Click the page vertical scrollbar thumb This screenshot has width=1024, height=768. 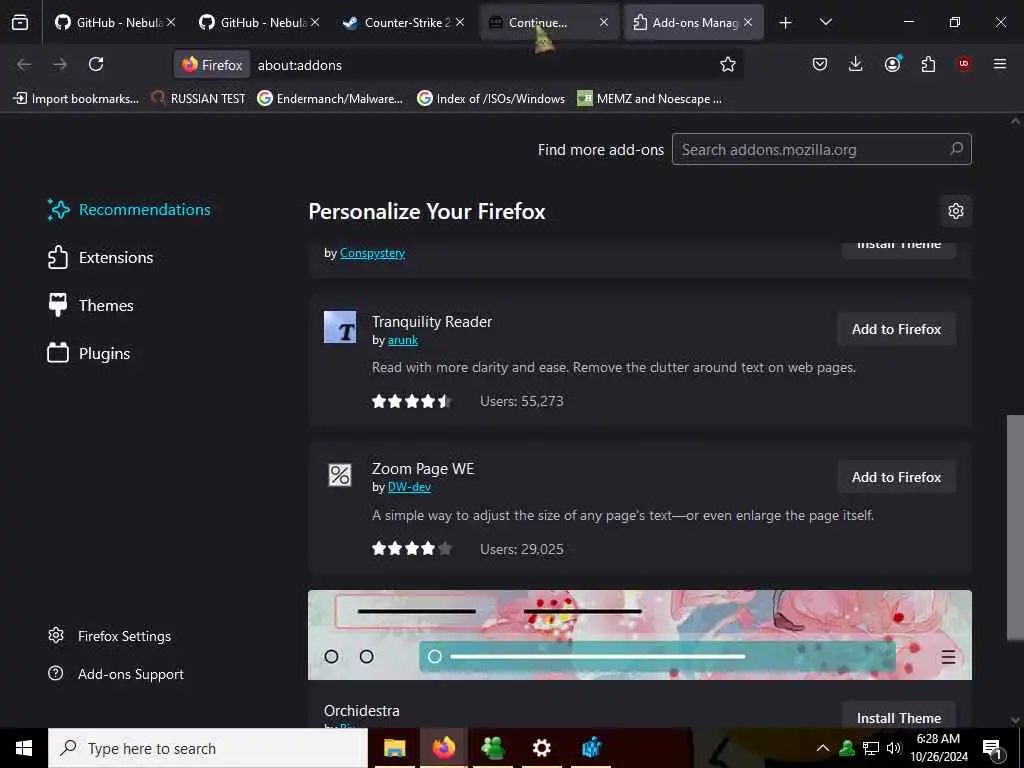tap(1015, 528)
